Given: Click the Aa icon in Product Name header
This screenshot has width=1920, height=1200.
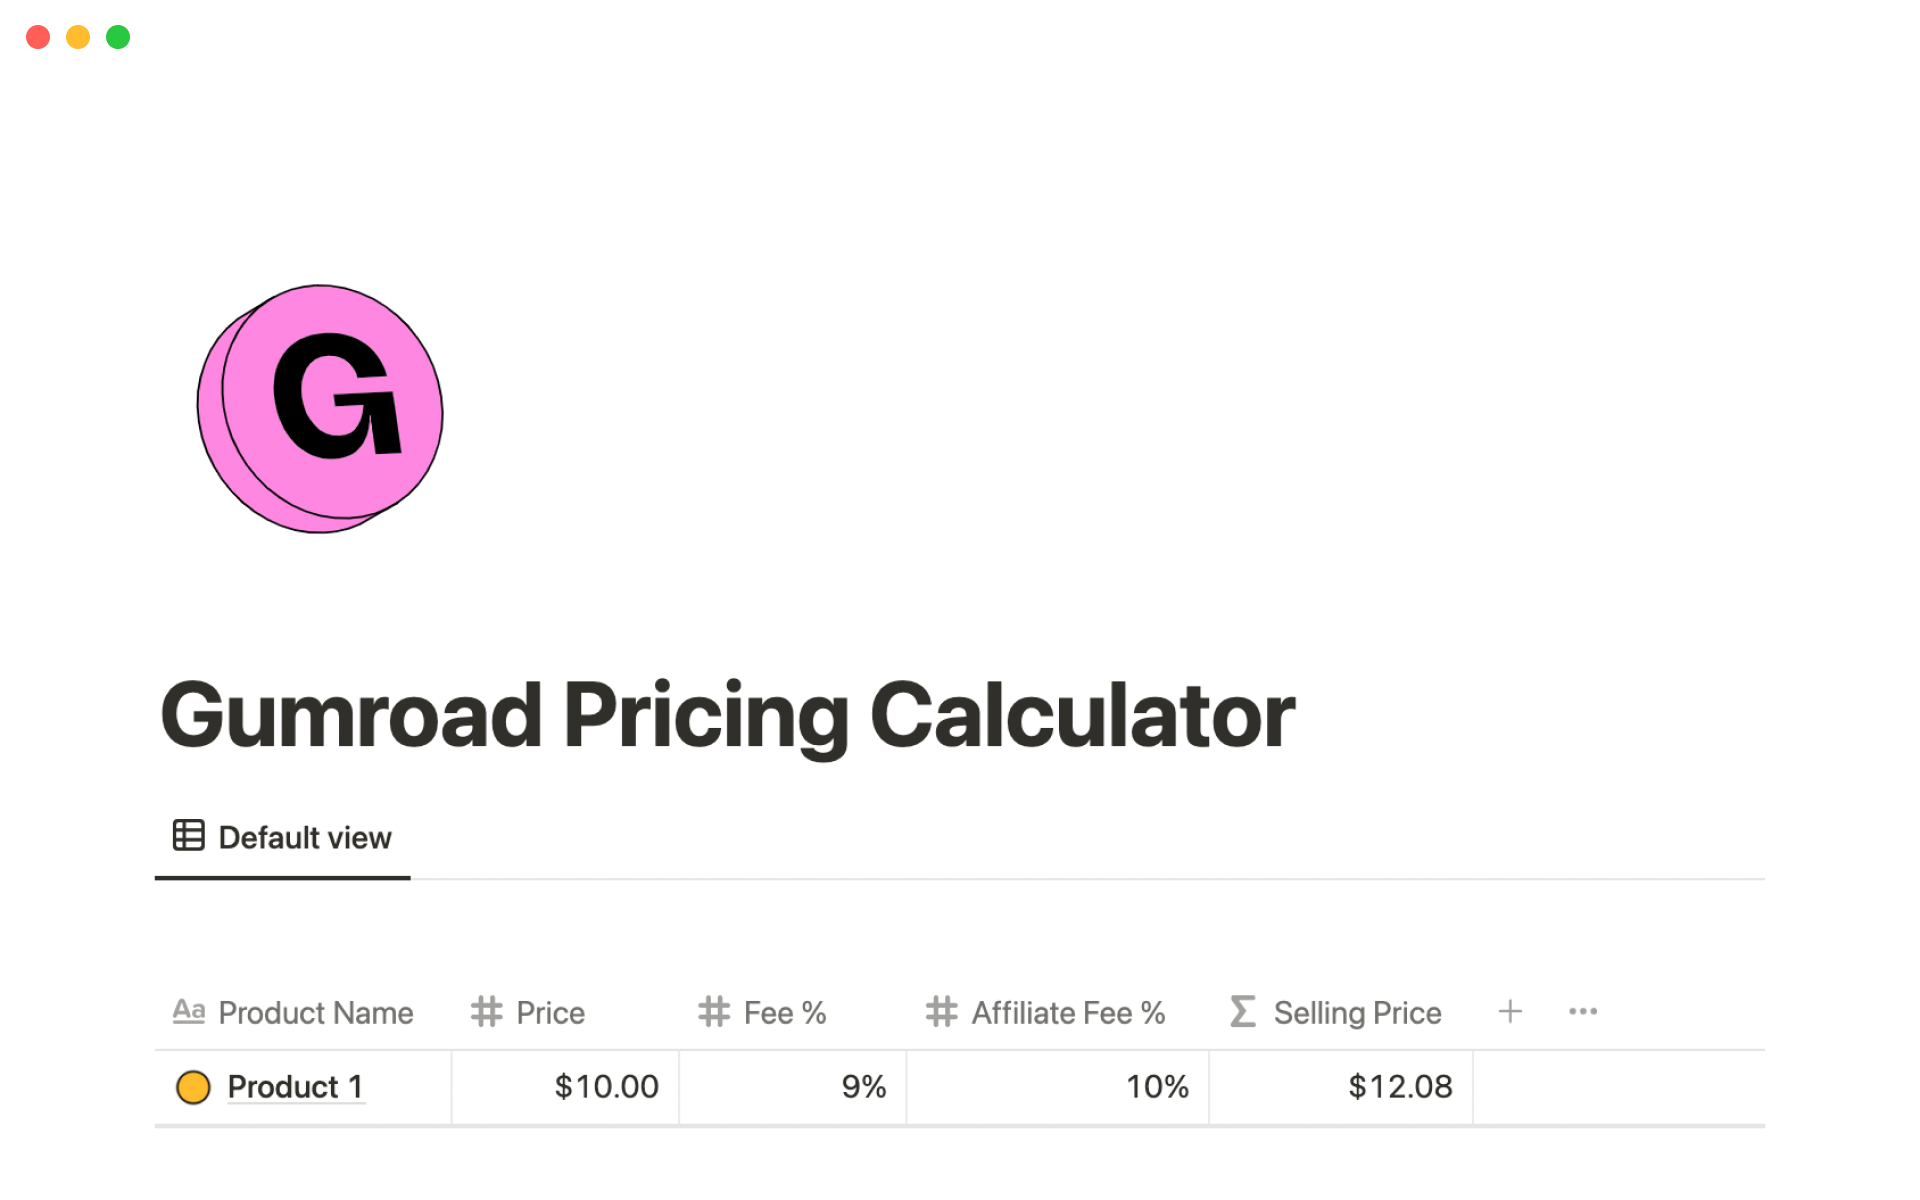Looking at the screenshot, I should pyautogui.click(x=190, y=1012).
